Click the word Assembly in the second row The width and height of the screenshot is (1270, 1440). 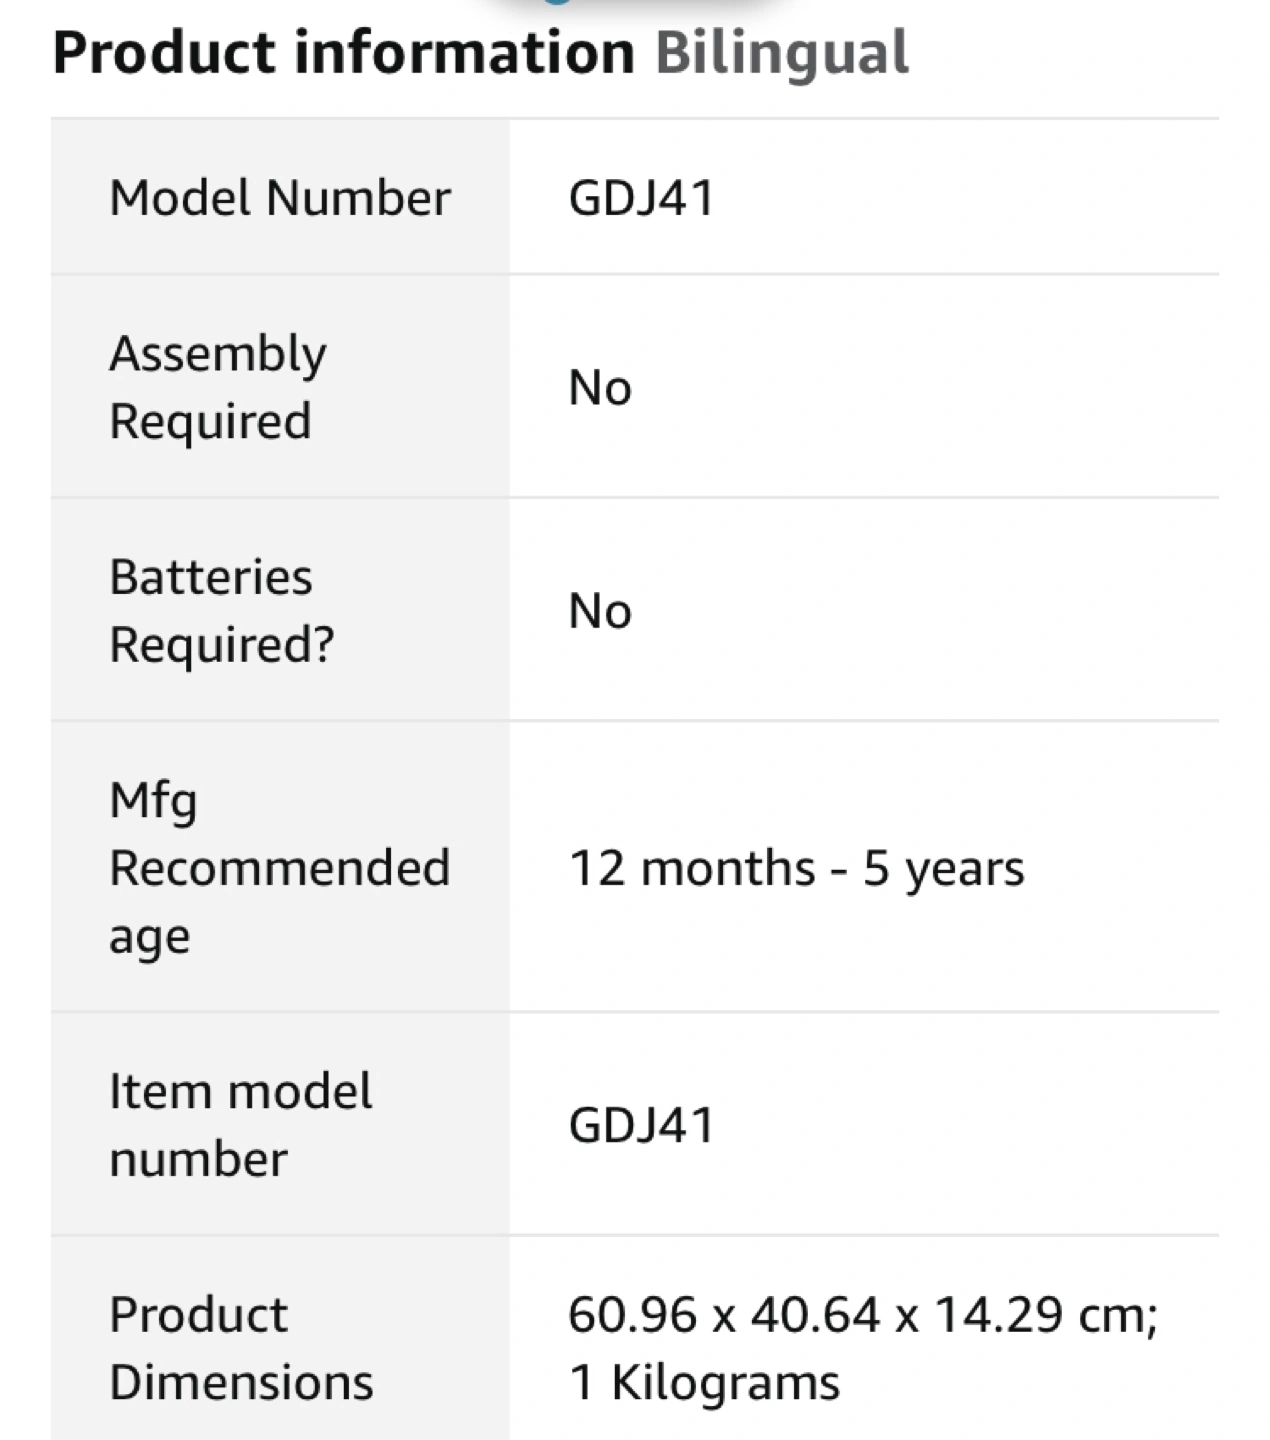[x=218, y=355]
